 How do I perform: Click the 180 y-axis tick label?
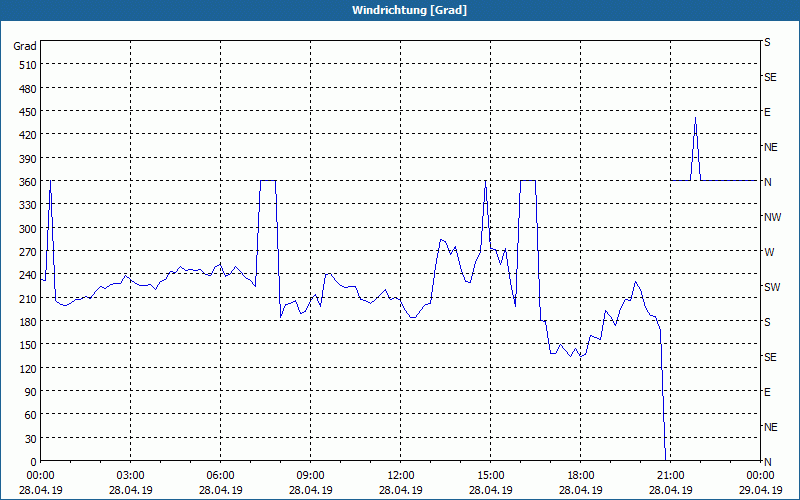tap(29, 322)
